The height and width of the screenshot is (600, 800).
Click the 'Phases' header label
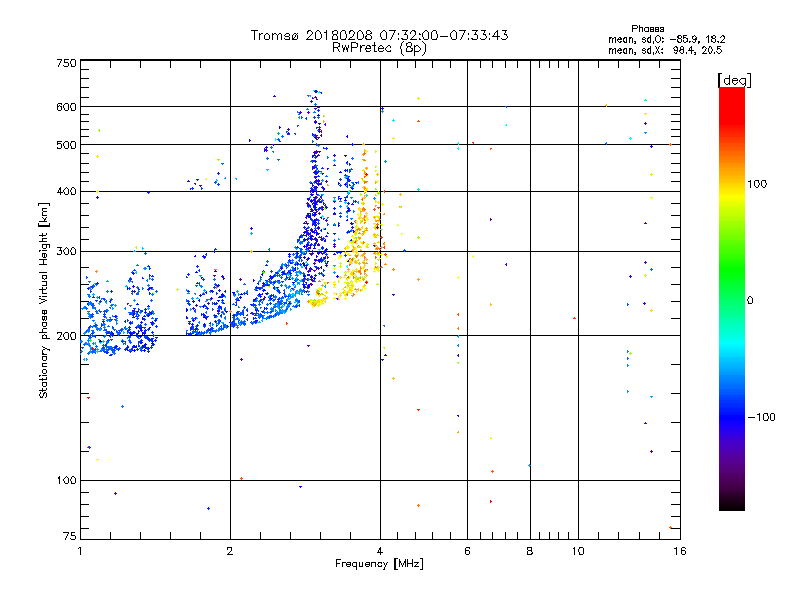pos(647,29)
